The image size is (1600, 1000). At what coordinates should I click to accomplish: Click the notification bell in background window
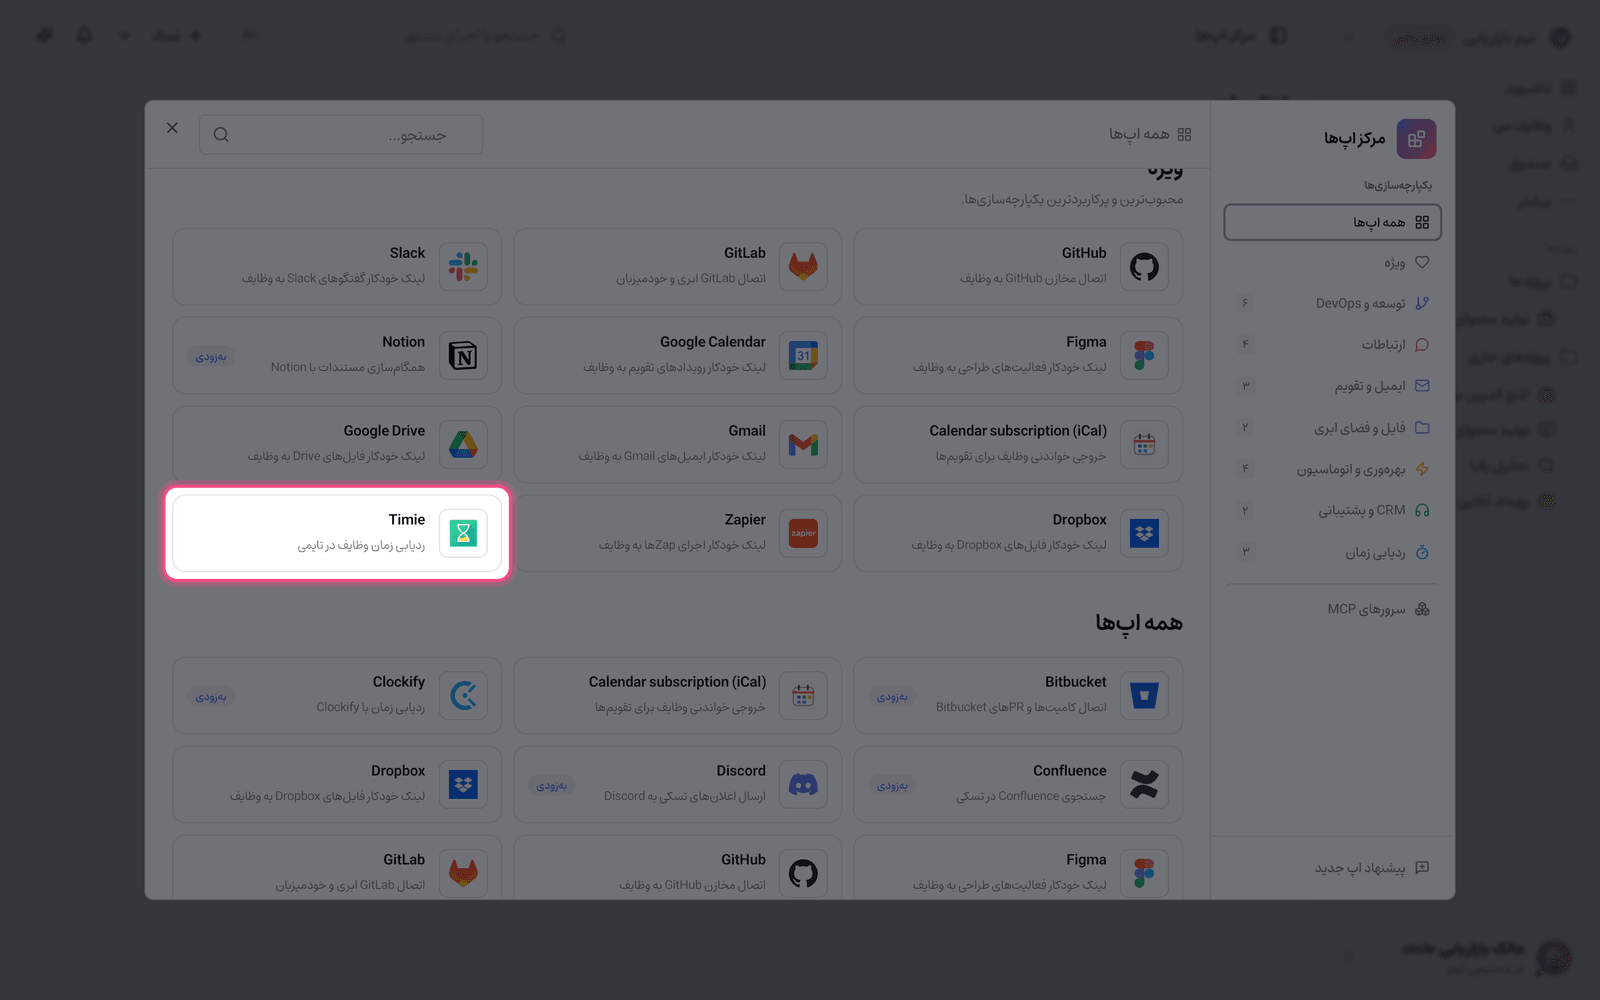pyautogui.click(x=84, y=35)
